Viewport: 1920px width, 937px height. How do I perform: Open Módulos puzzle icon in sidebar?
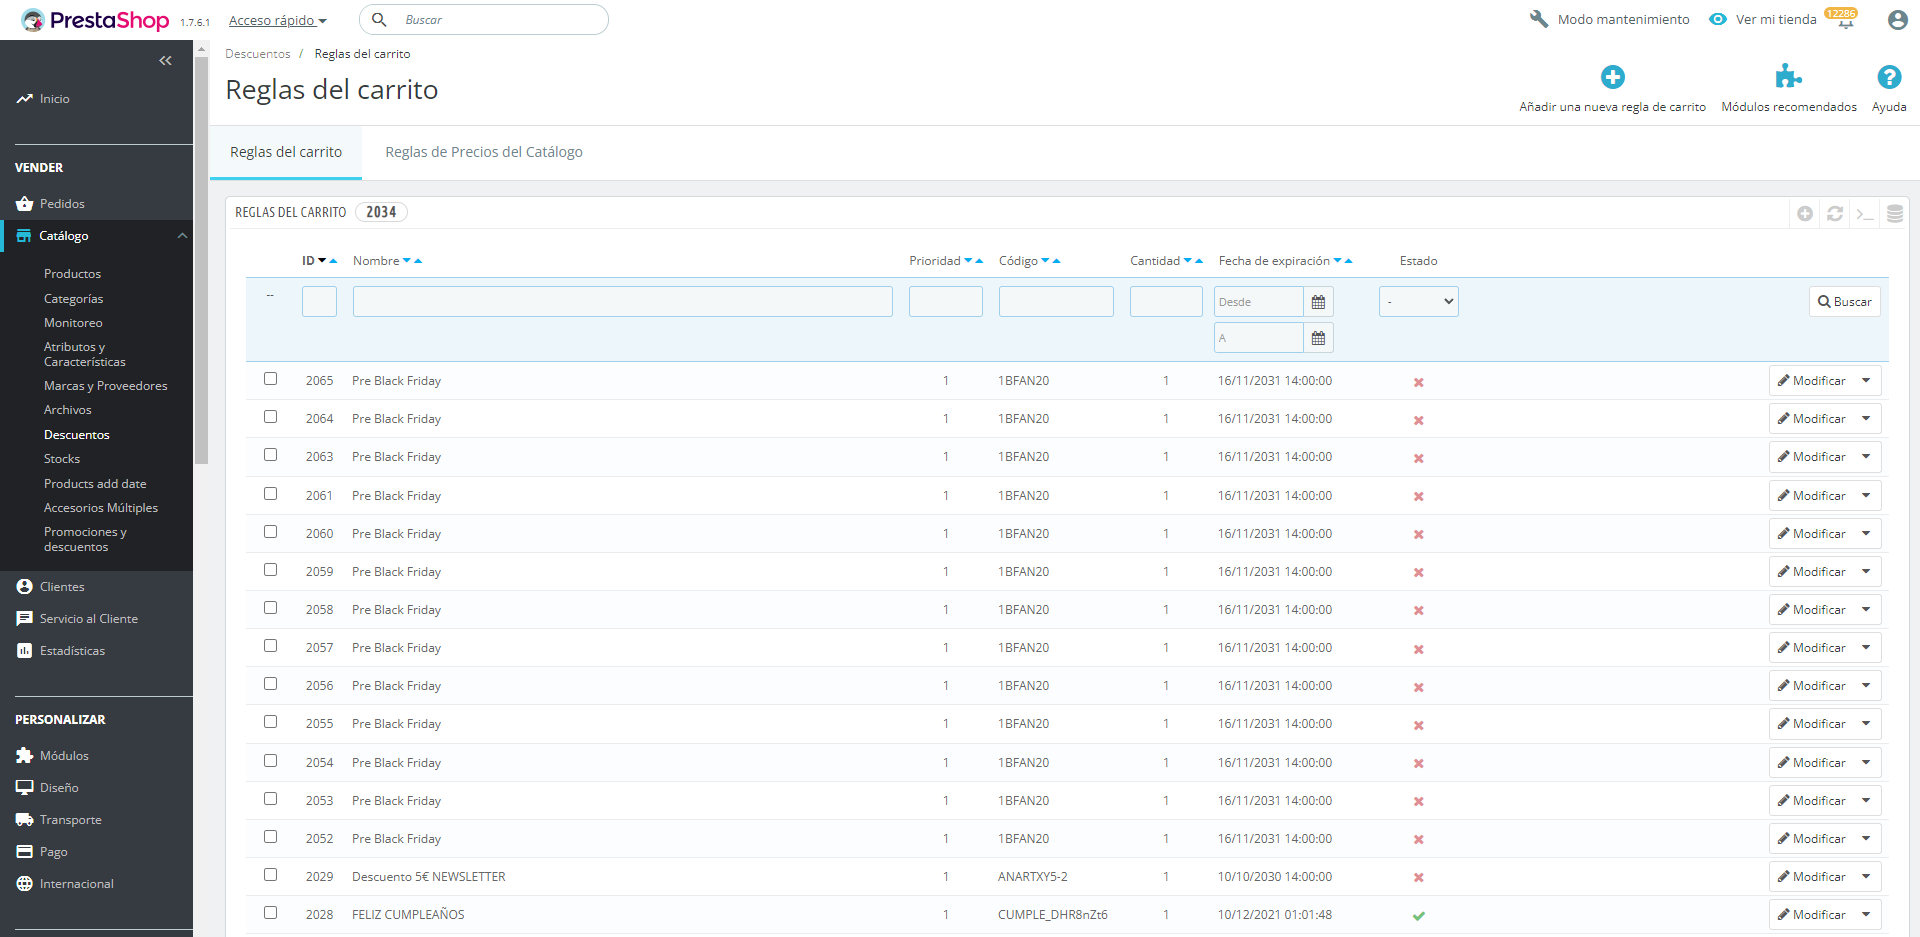pyautogui.click(x=25, y=756)
